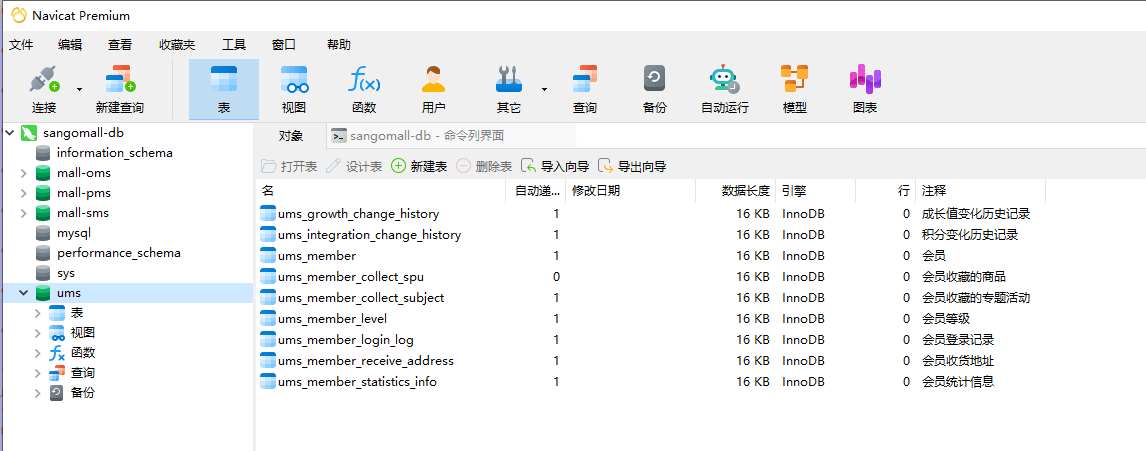Click 新建表 (New Table) button
Viewport: 1146px width, 451px height.
point(419,167)
